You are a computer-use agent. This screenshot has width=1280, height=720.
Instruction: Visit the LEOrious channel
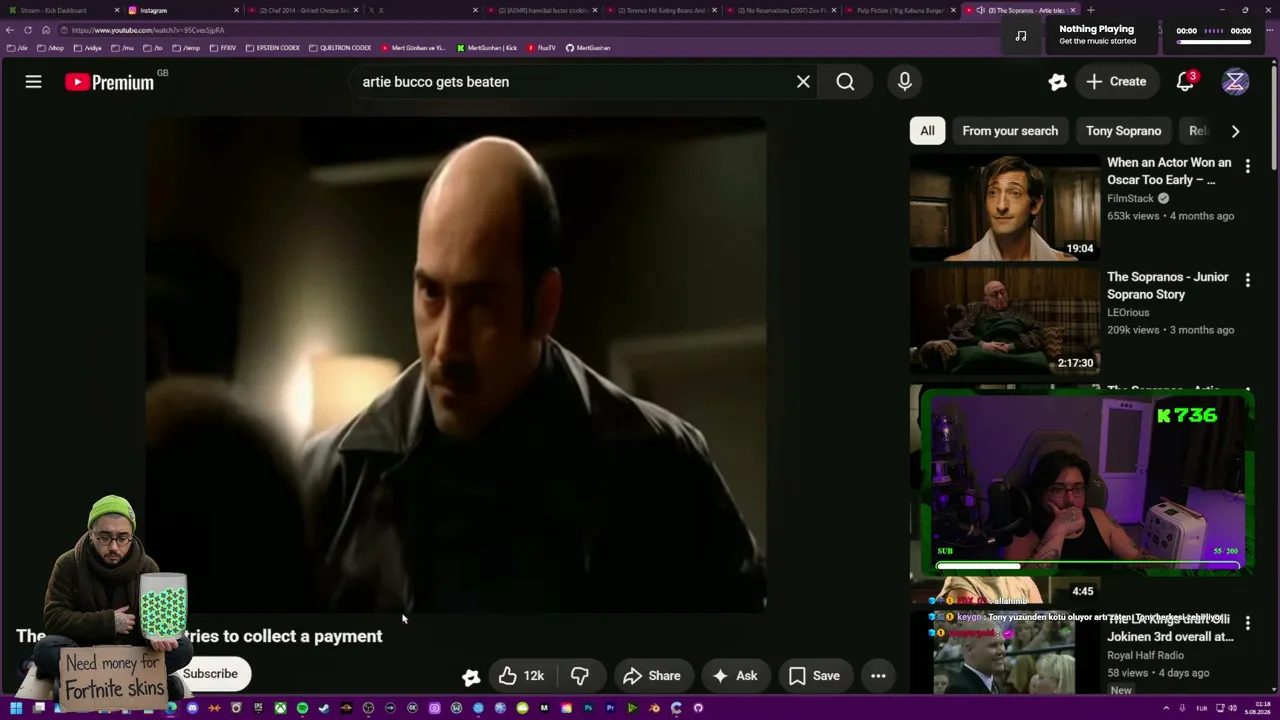[1128, 312]
